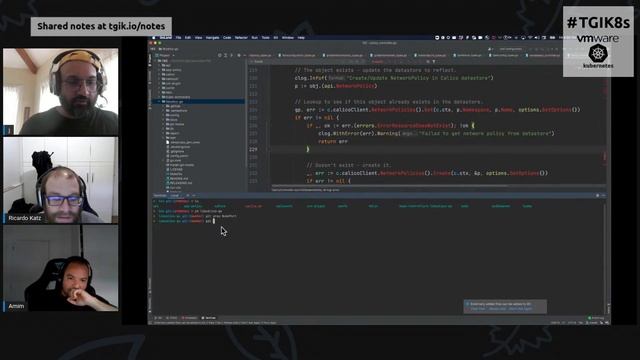Open the Edit menu
This screenshot has height=360, width=640.
[188, 38]
